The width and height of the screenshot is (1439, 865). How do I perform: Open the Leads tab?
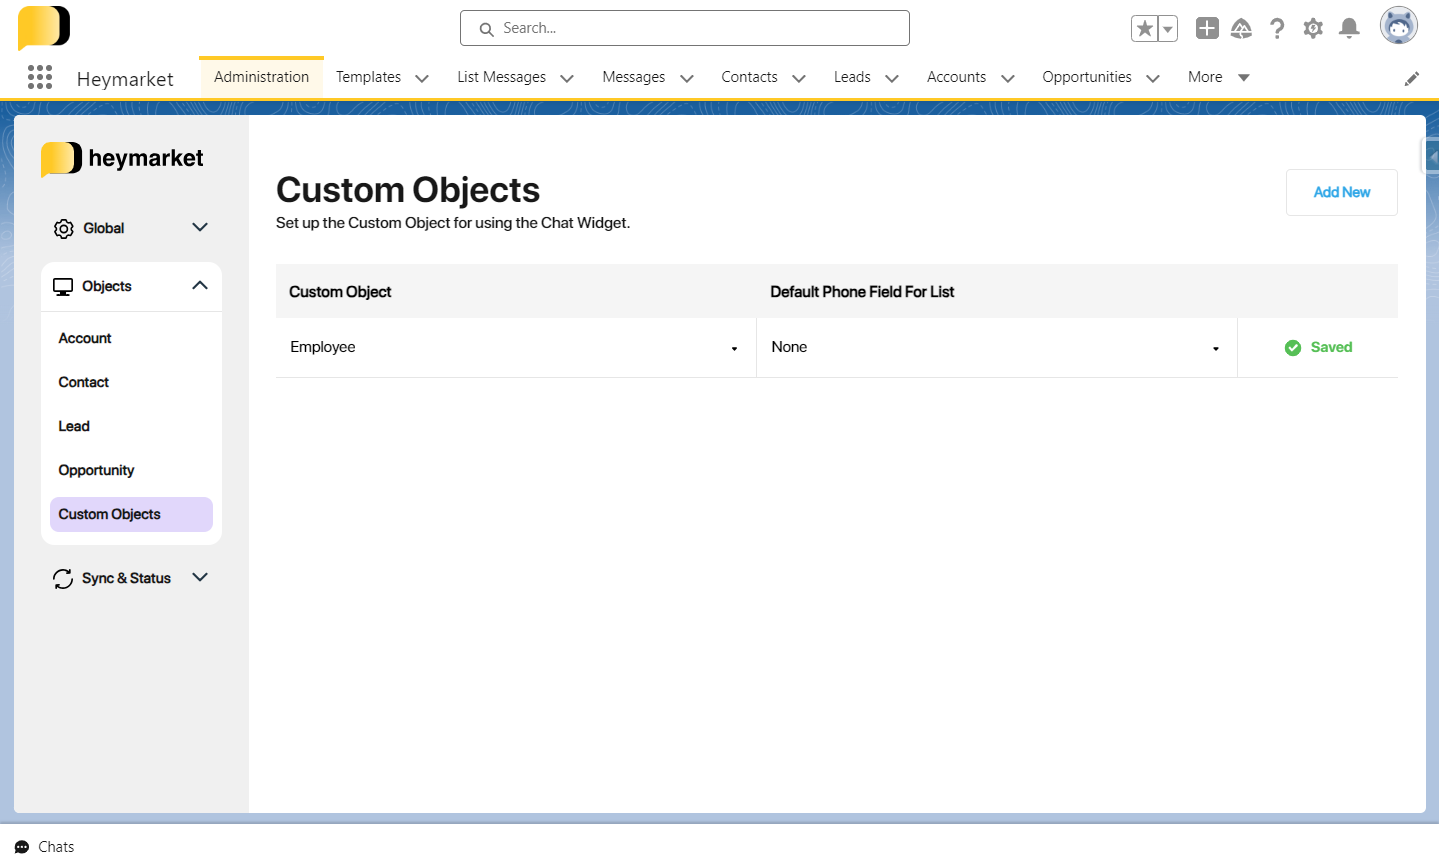pos(852,77)
